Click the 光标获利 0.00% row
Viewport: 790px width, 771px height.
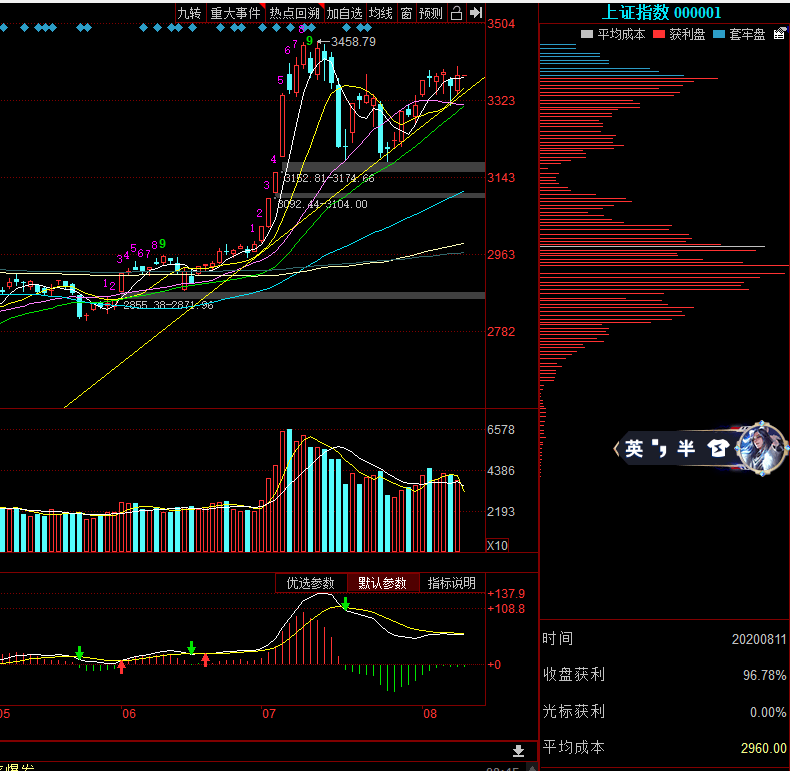(664, 712)
